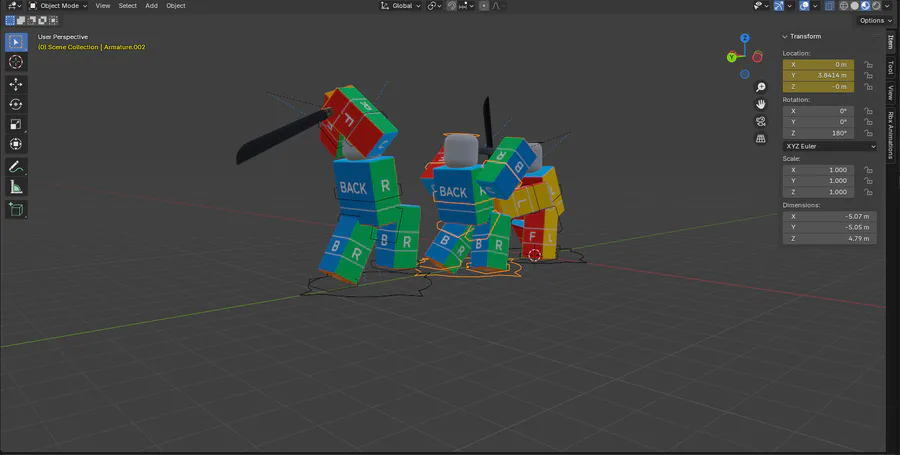Open XYZ Euler rotation mode dropdown
The image size is (900, 455).
pos(829,146)
